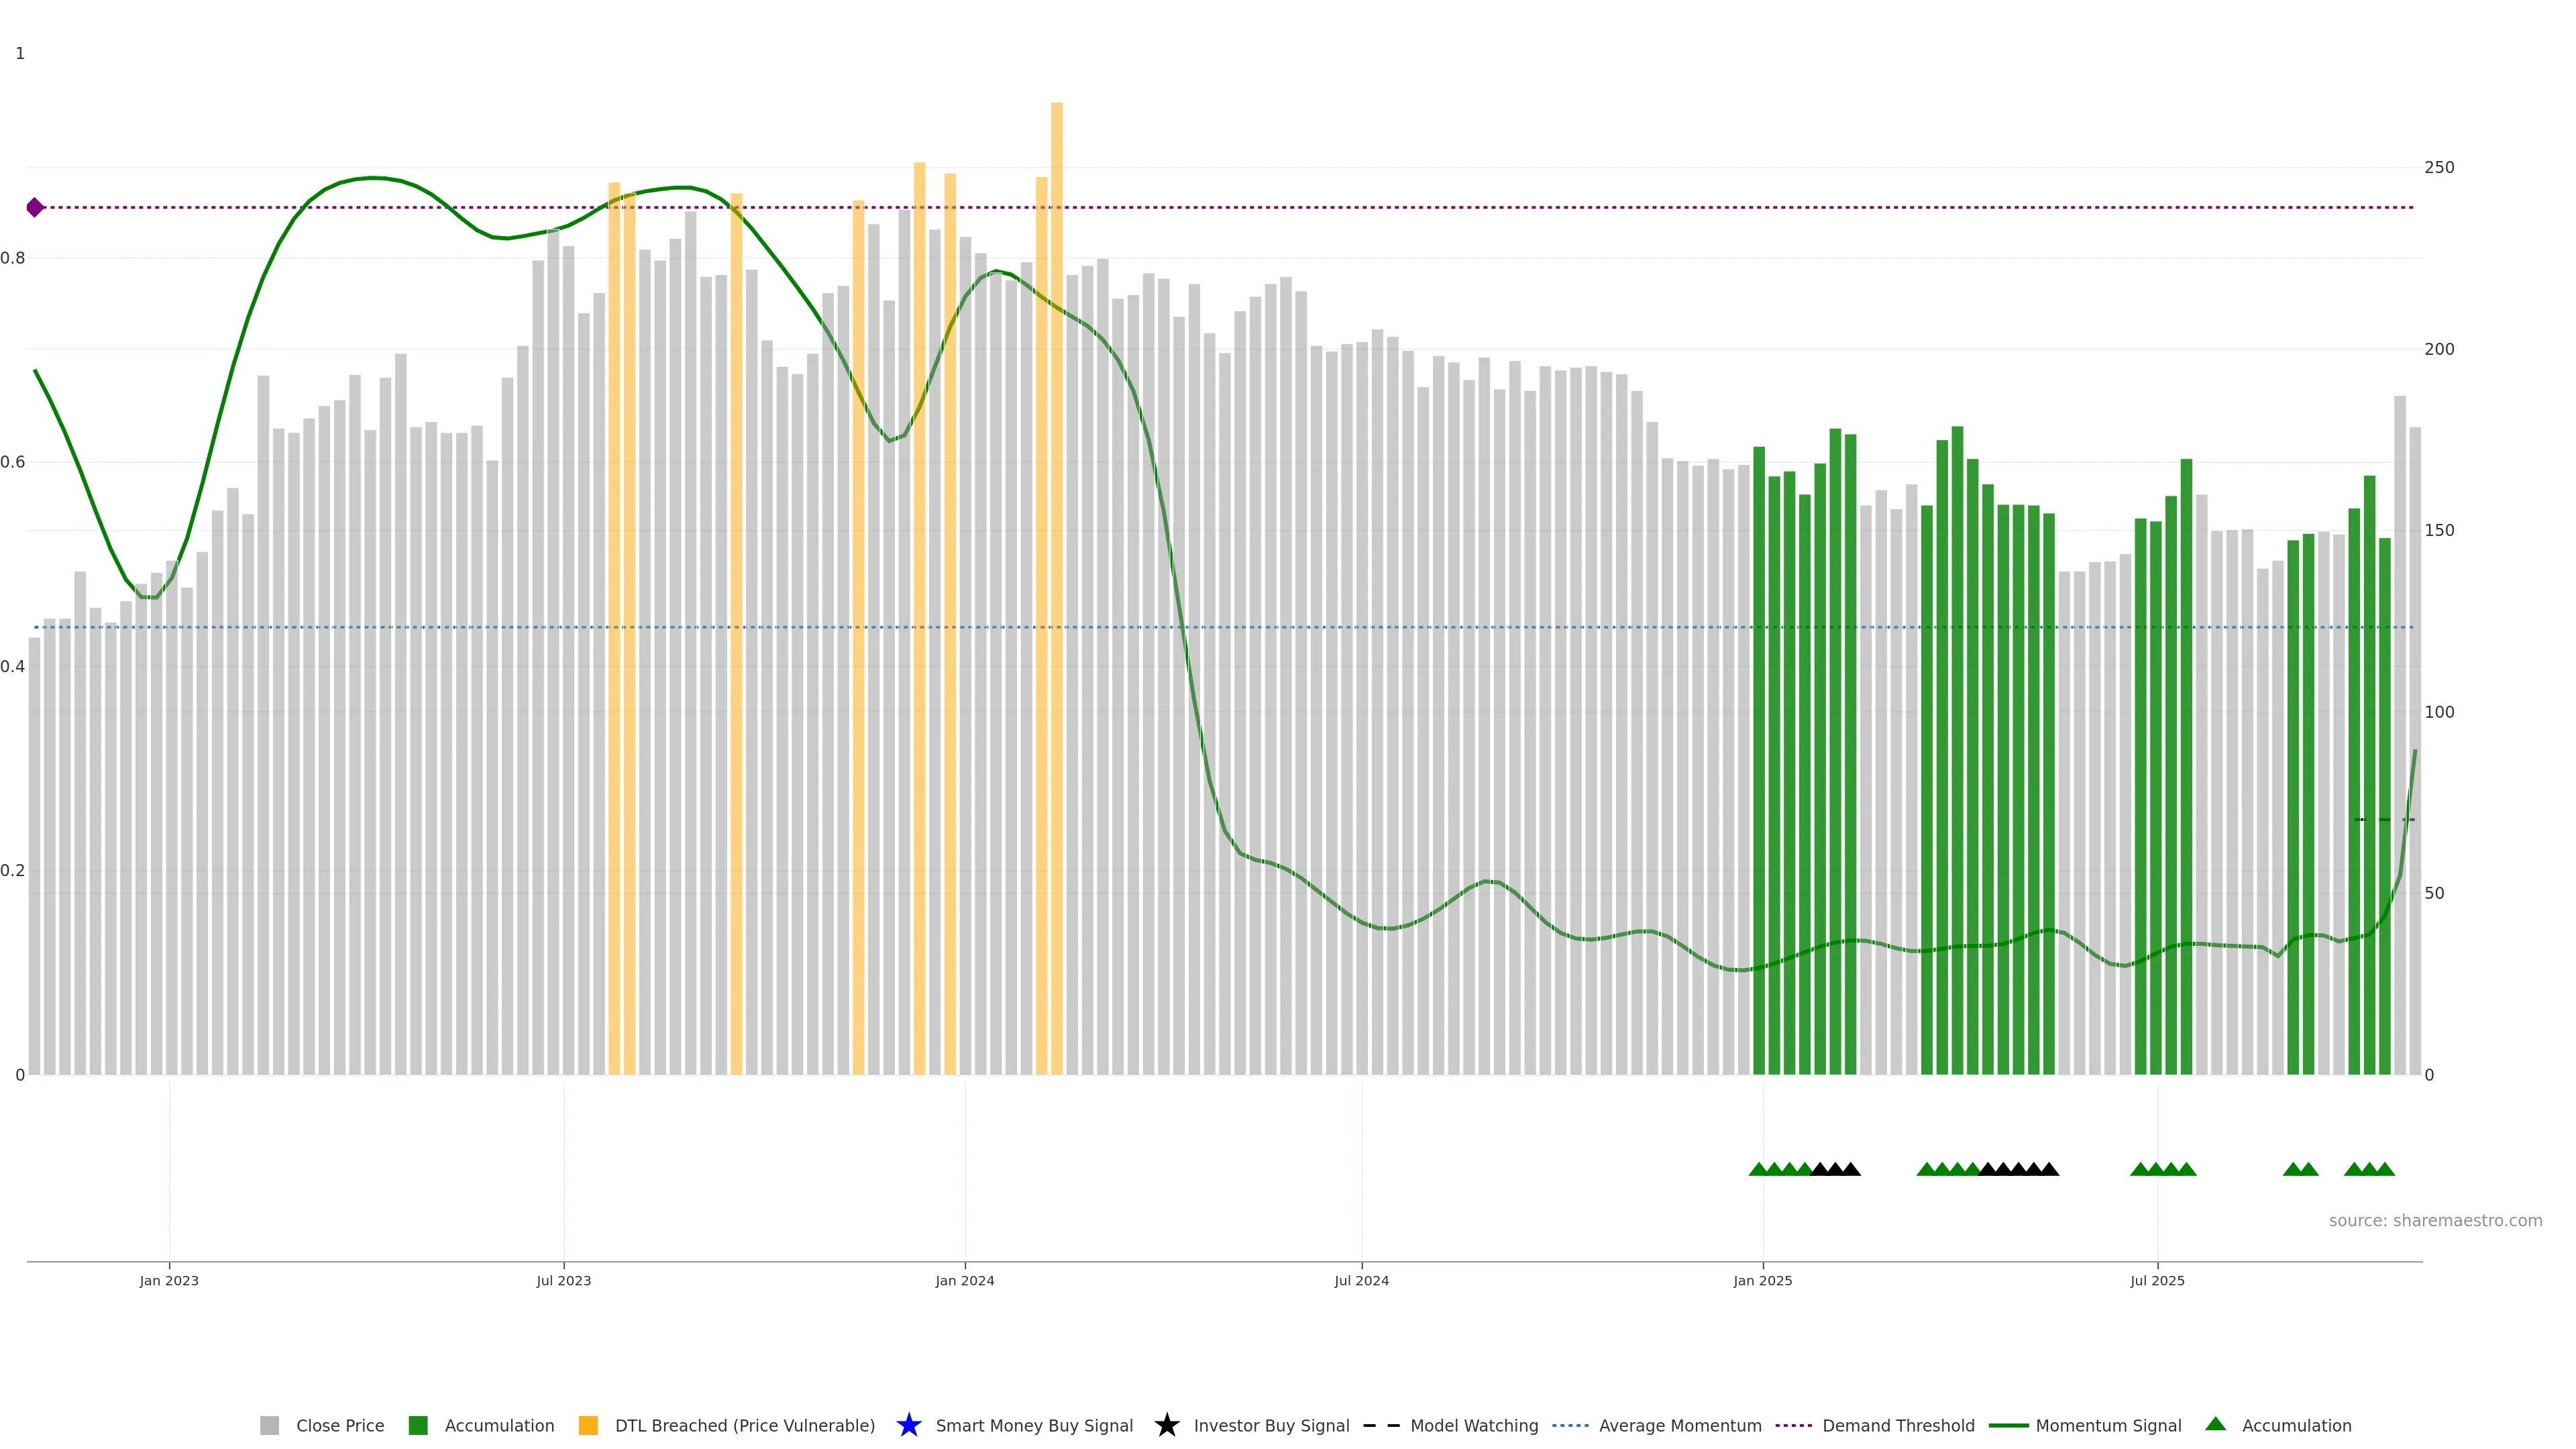Image resolution: width=2576 pixels, height=1449 pixels.
Task: Click the green Accumulation legend square
Action: coord(418,1425)
